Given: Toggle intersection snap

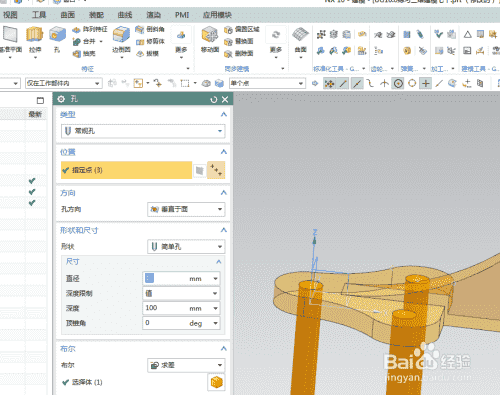Looking at the screenshot, I should click(384, 83).
